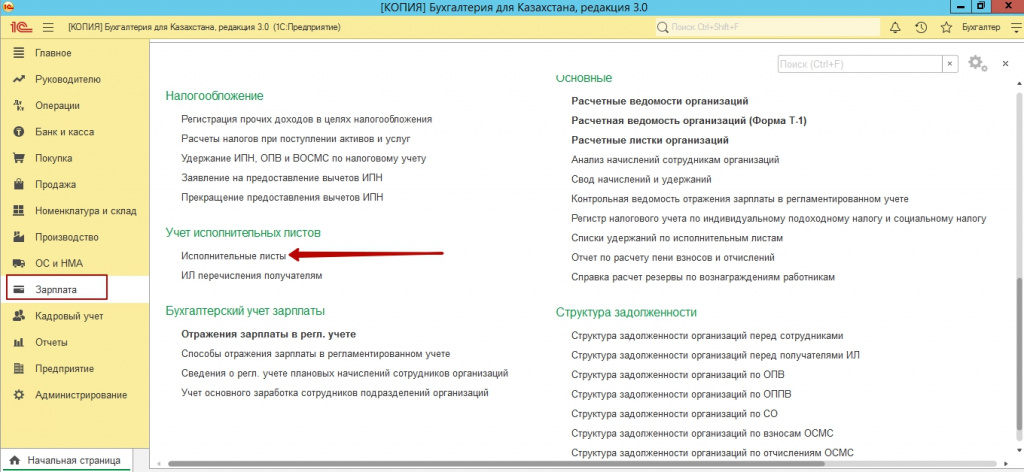1024x472 pixels.
Task: Click global search Ctrl+Shift+F field
Action: [767, 27]
